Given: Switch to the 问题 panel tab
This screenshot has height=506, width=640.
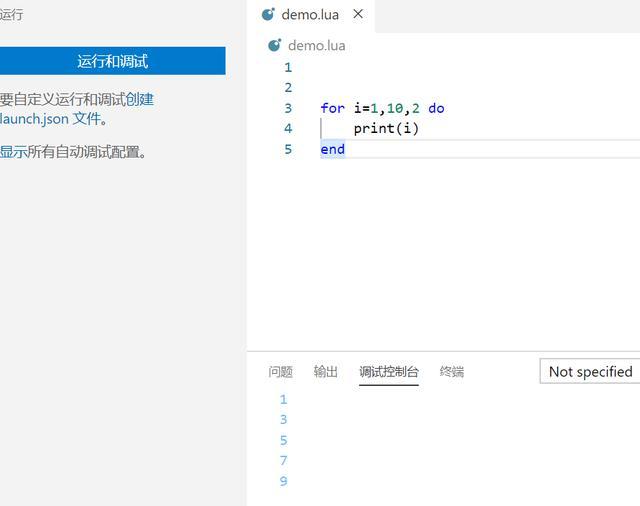Looking at the screenshot, I should pyautogui.click(x=280, y=372).
